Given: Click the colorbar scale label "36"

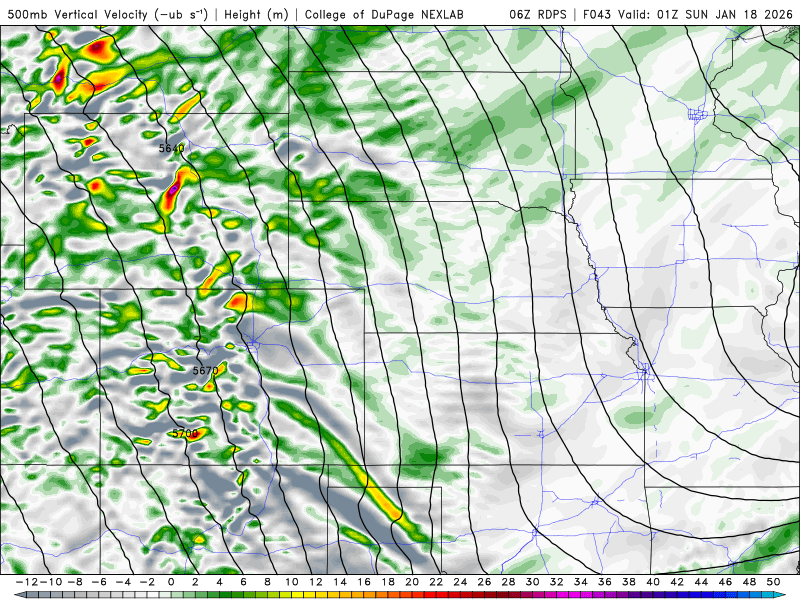Looking at the screenshot, I should [x=605, y=582].
